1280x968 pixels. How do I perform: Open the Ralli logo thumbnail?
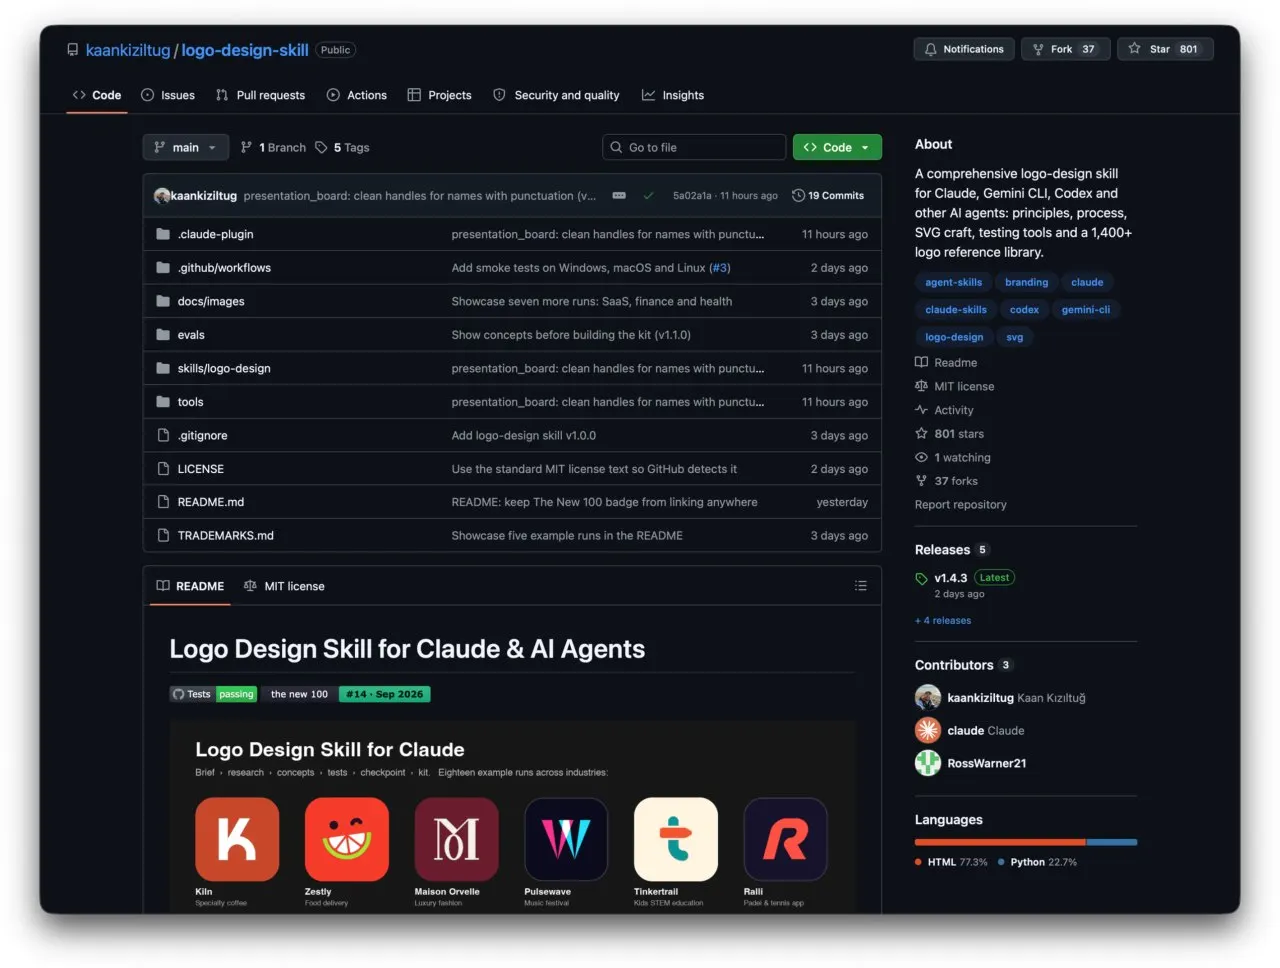click(786, 839)
